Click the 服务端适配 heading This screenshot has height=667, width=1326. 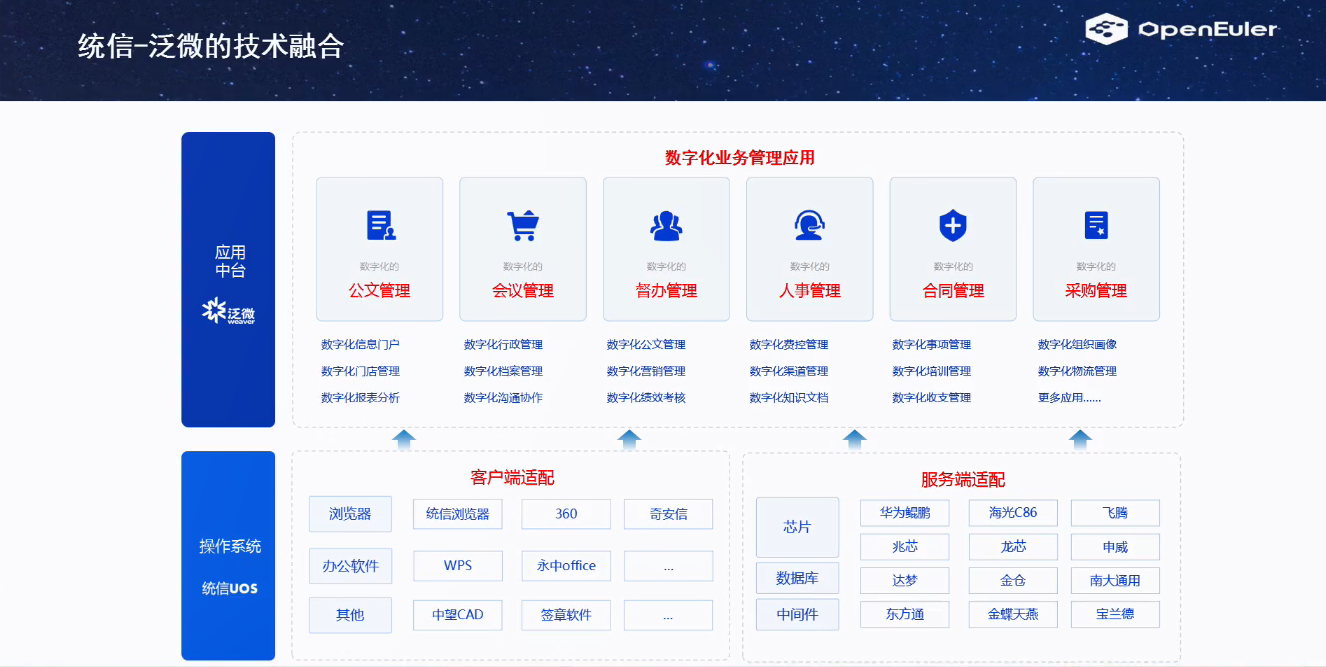(x=962, y=480)
